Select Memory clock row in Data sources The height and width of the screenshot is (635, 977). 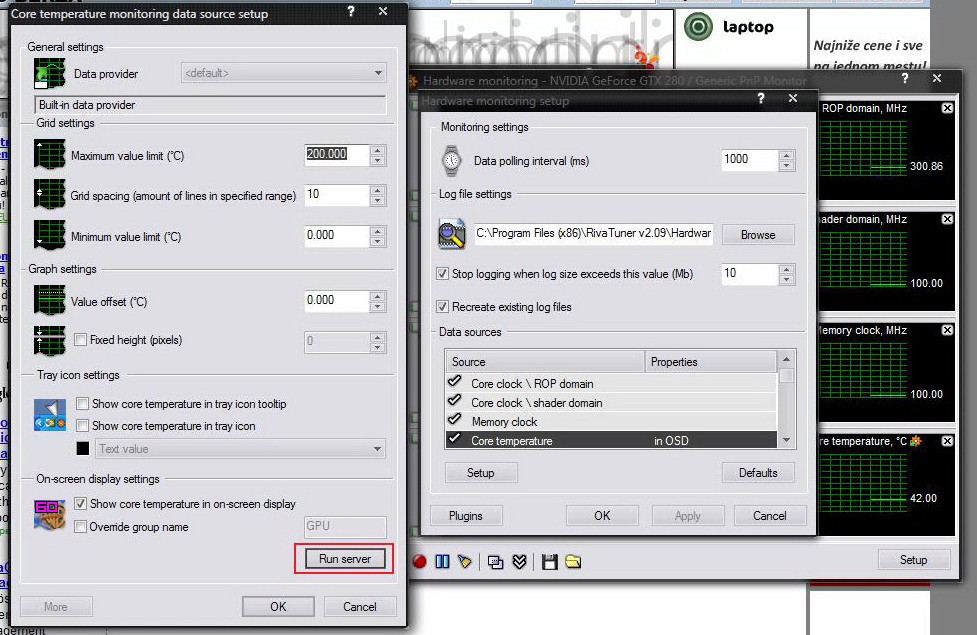(x=612, y=422)
